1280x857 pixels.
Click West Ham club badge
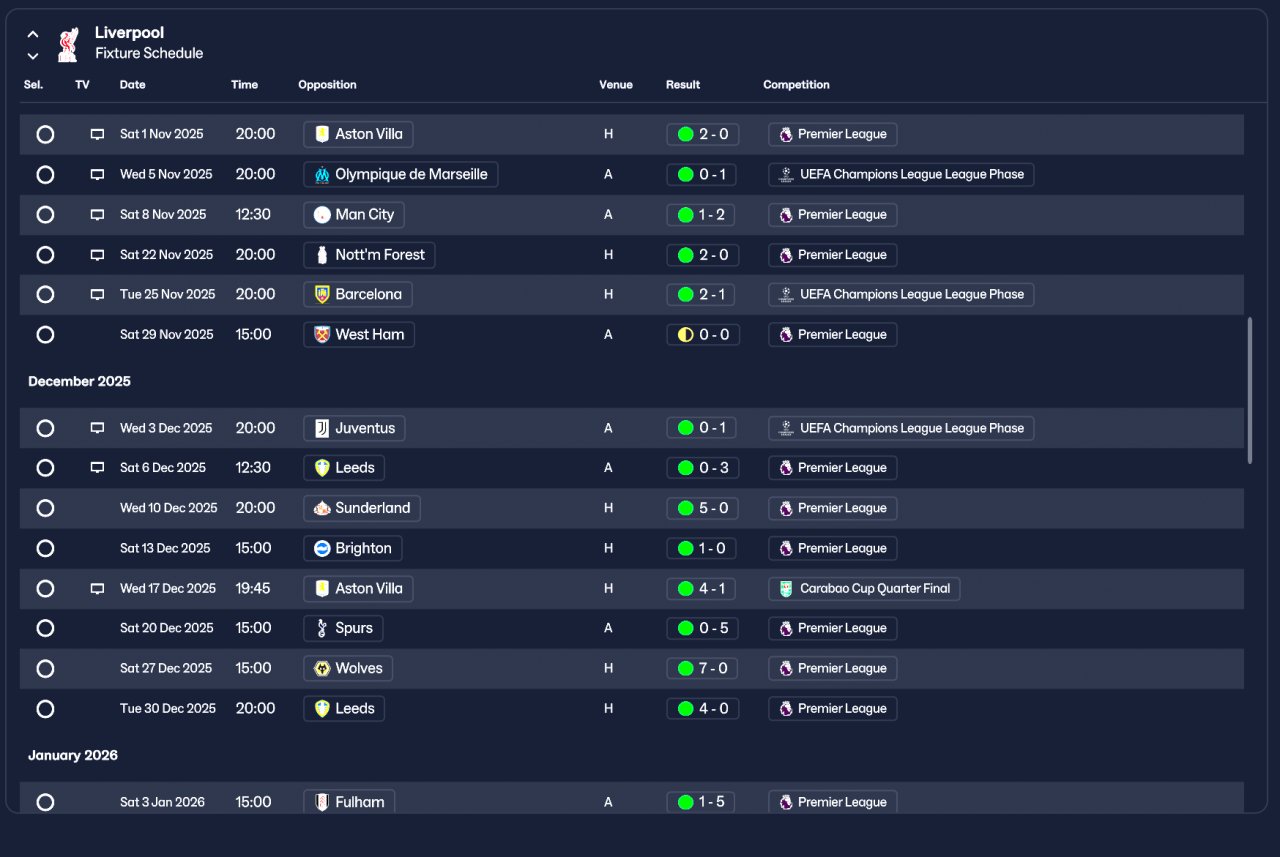[x=321, y=335]
